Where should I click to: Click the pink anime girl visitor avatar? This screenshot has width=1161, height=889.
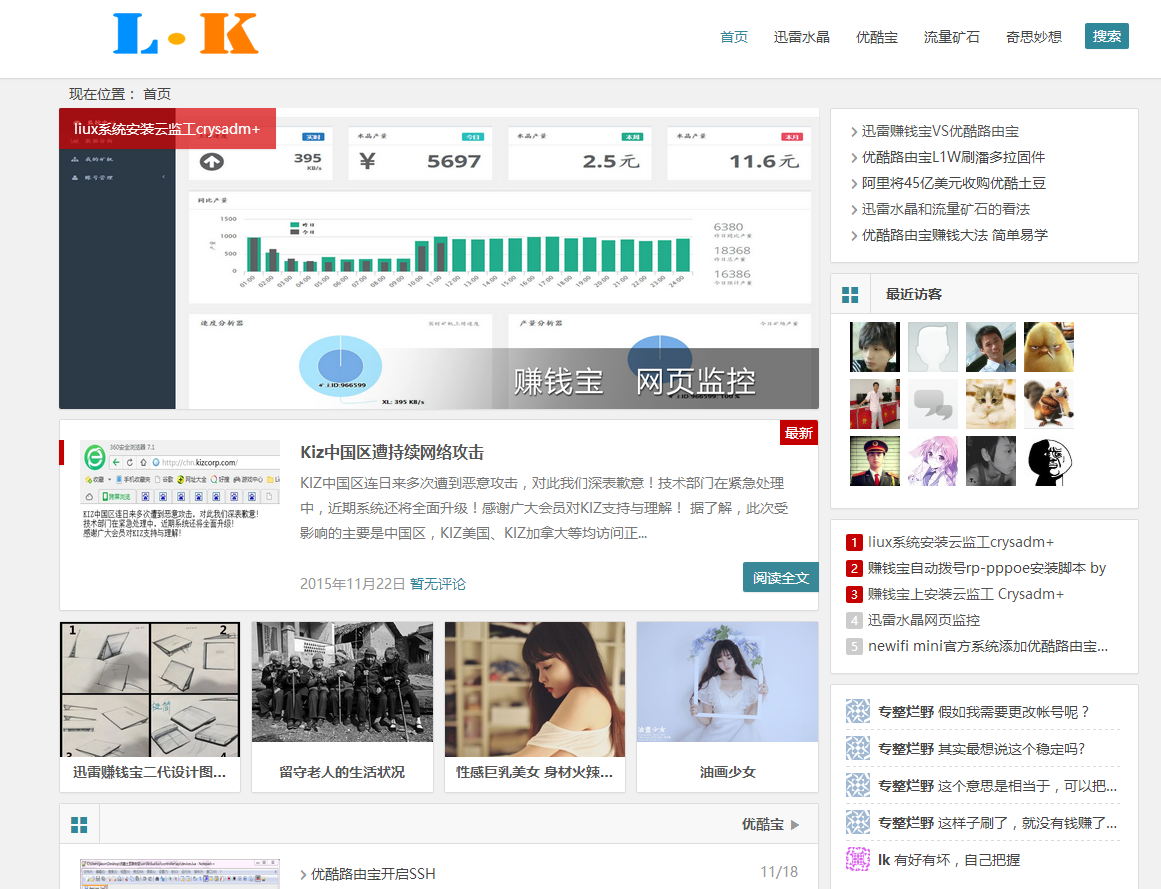tap(932, 461)
